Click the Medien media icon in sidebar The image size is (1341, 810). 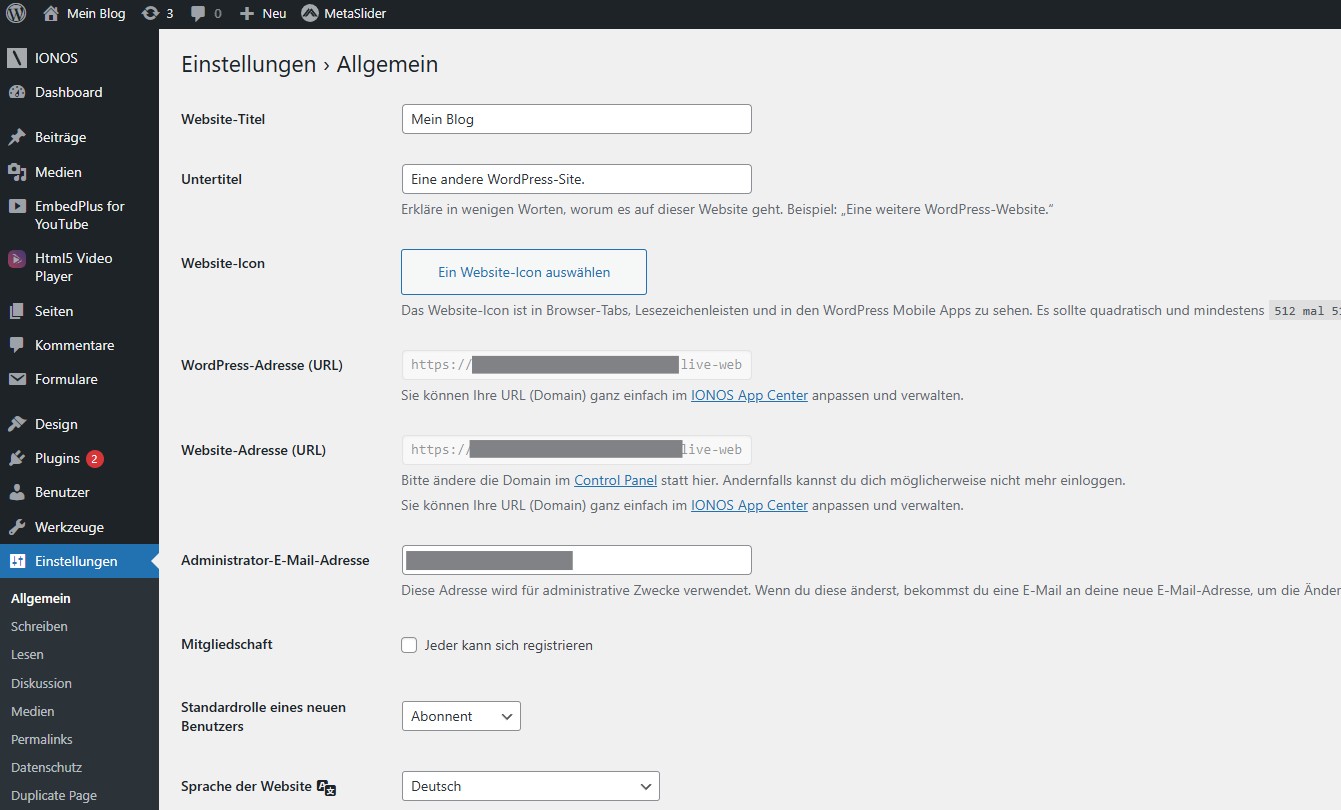[17, 172]
